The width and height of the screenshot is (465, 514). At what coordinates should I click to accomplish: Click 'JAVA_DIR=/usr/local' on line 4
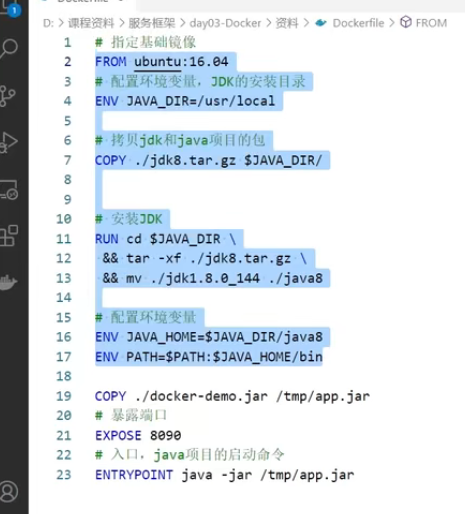(201, 101)
